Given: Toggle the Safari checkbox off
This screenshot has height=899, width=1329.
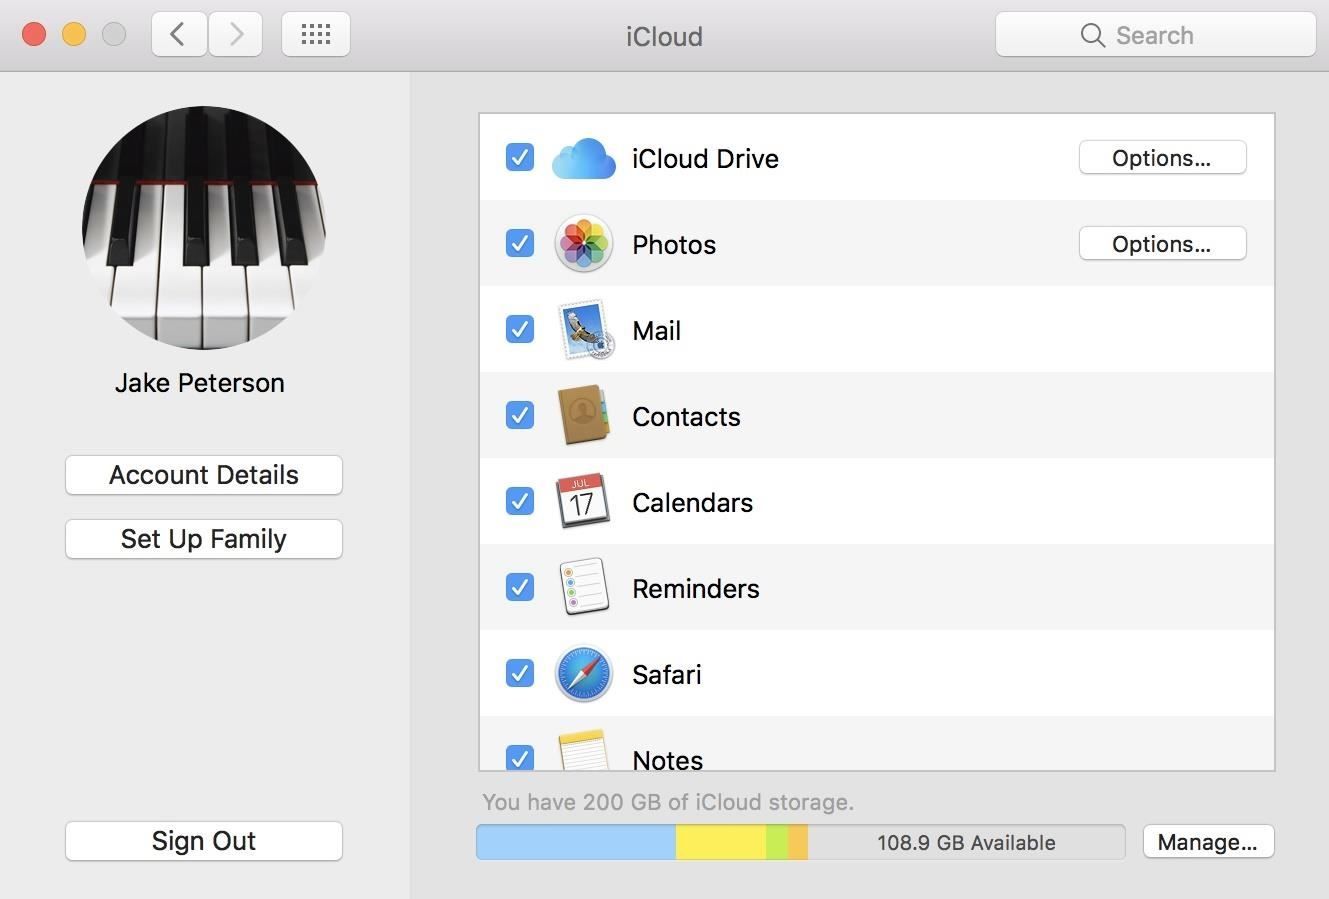Looking at the screenshot, I should (x=520, y=673).
